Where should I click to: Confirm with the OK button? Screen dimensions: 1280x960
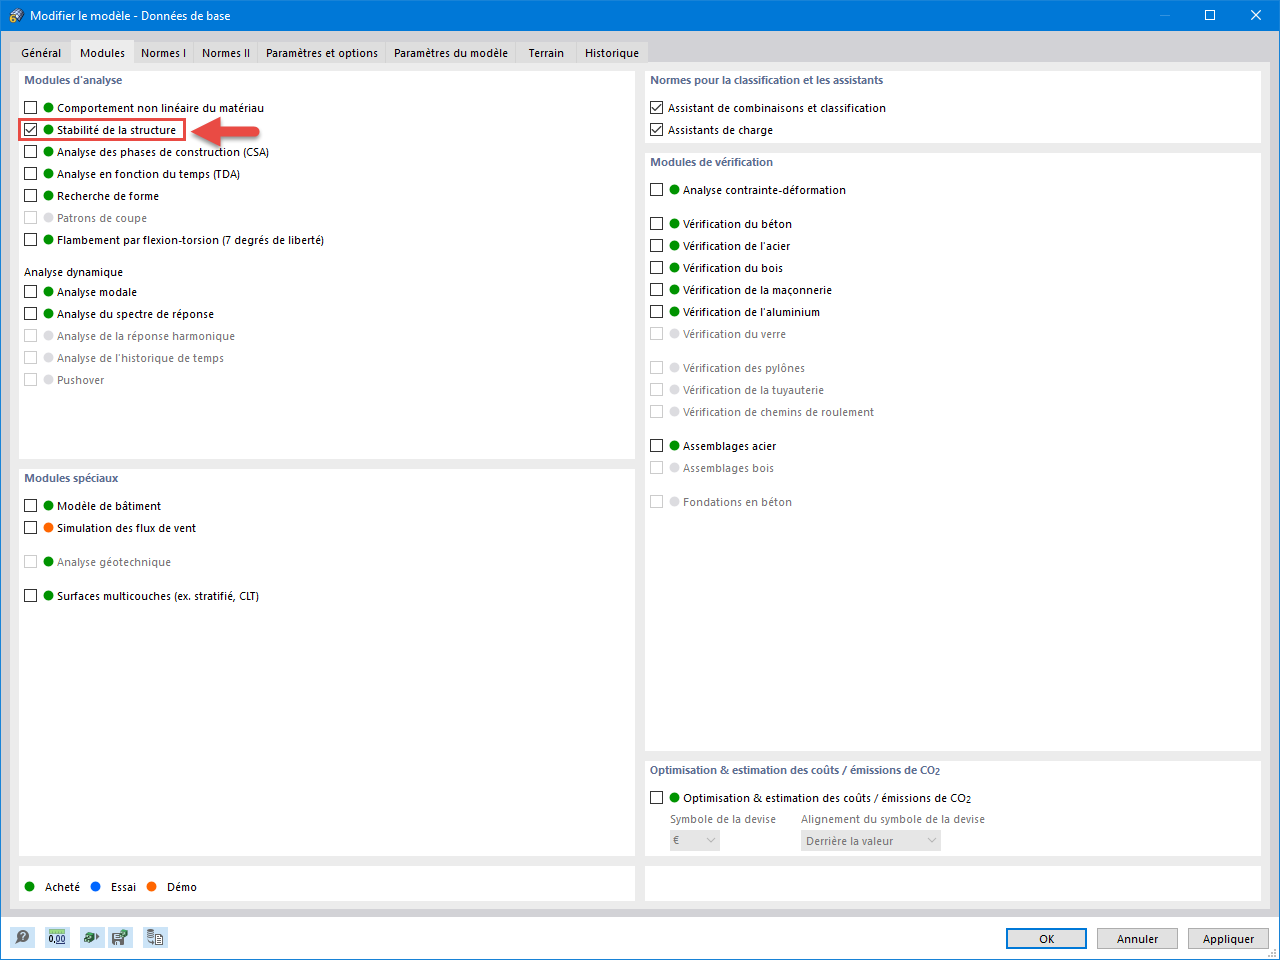tap(1046, 939)
